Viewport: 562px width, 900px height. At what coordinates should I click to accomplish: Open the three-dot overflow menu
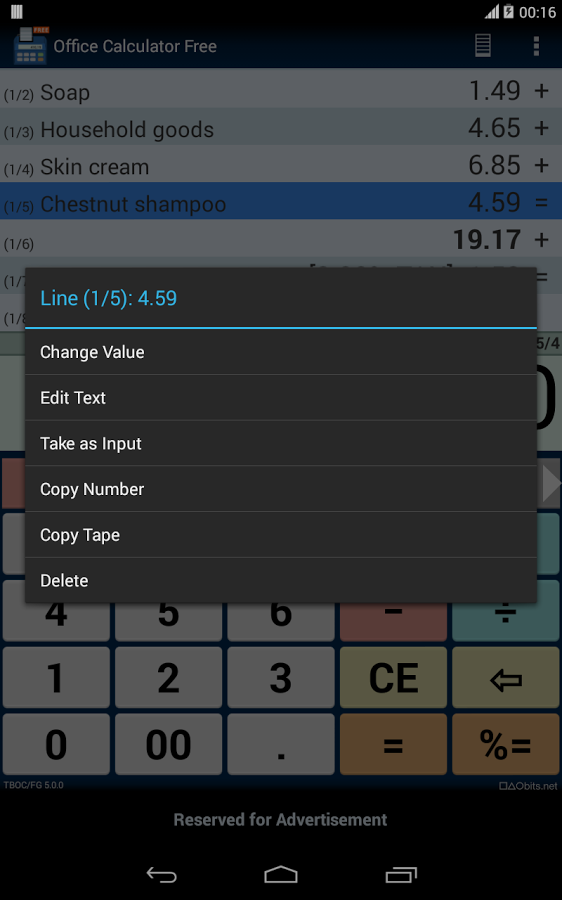536,46
